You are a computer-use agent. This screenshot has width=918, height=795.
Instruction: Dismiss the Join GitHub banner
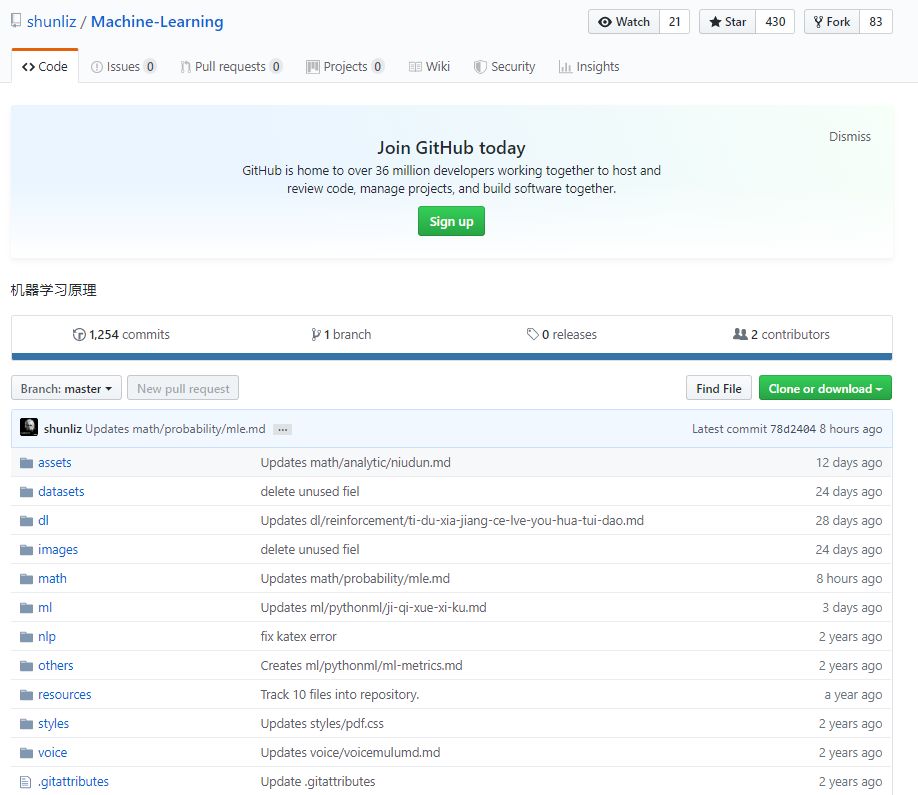point(850,136)
